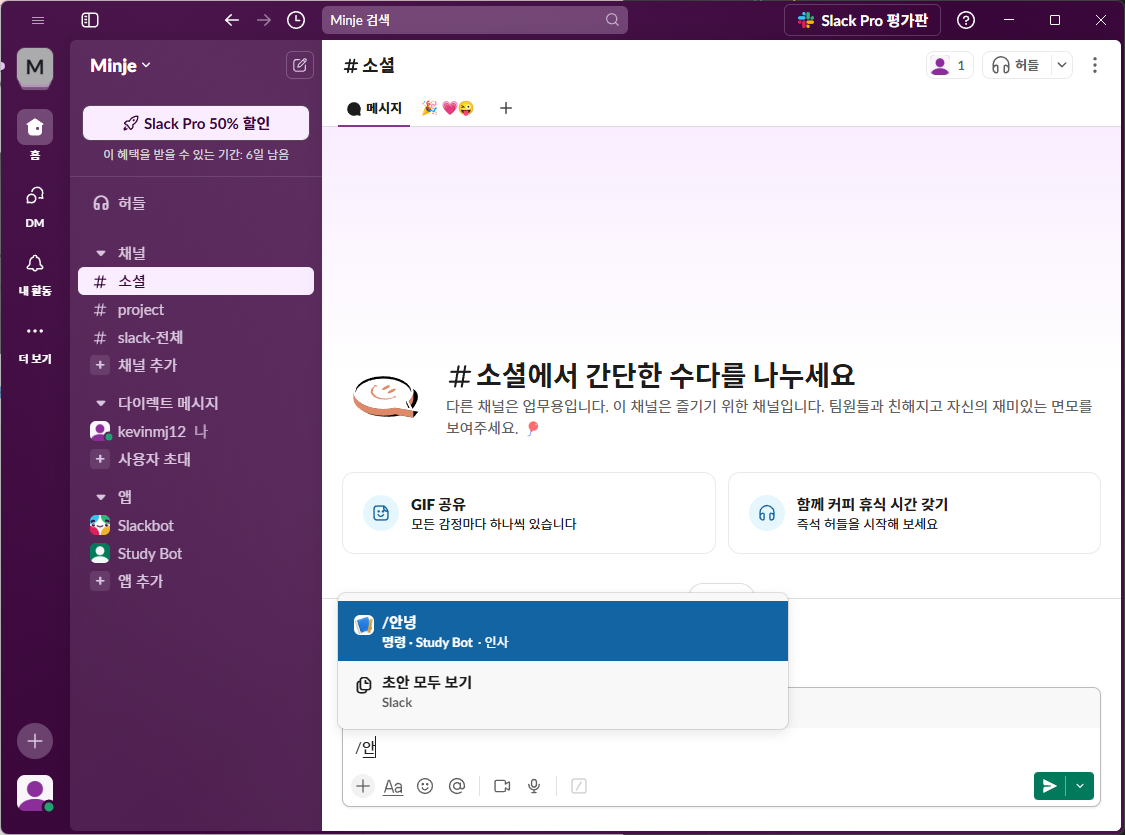Collapse the 다이렉트 메시지 section

[101, 403]
